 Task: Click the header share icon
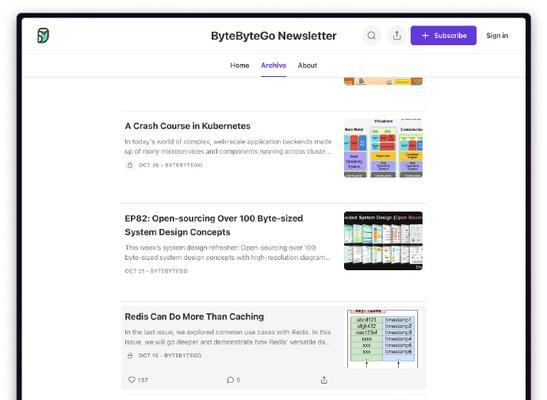point(397,36)
